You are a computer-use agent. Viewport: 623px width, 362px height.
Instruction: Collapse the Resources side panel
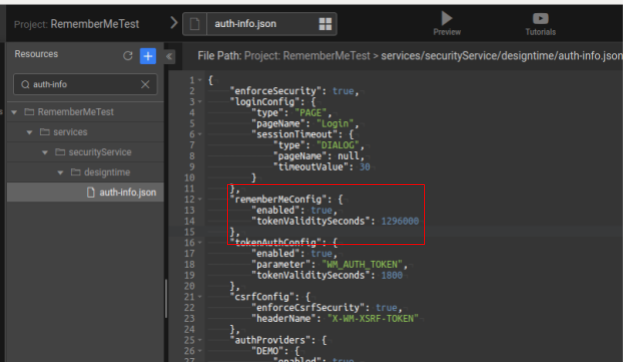click(x=169, y=56)
